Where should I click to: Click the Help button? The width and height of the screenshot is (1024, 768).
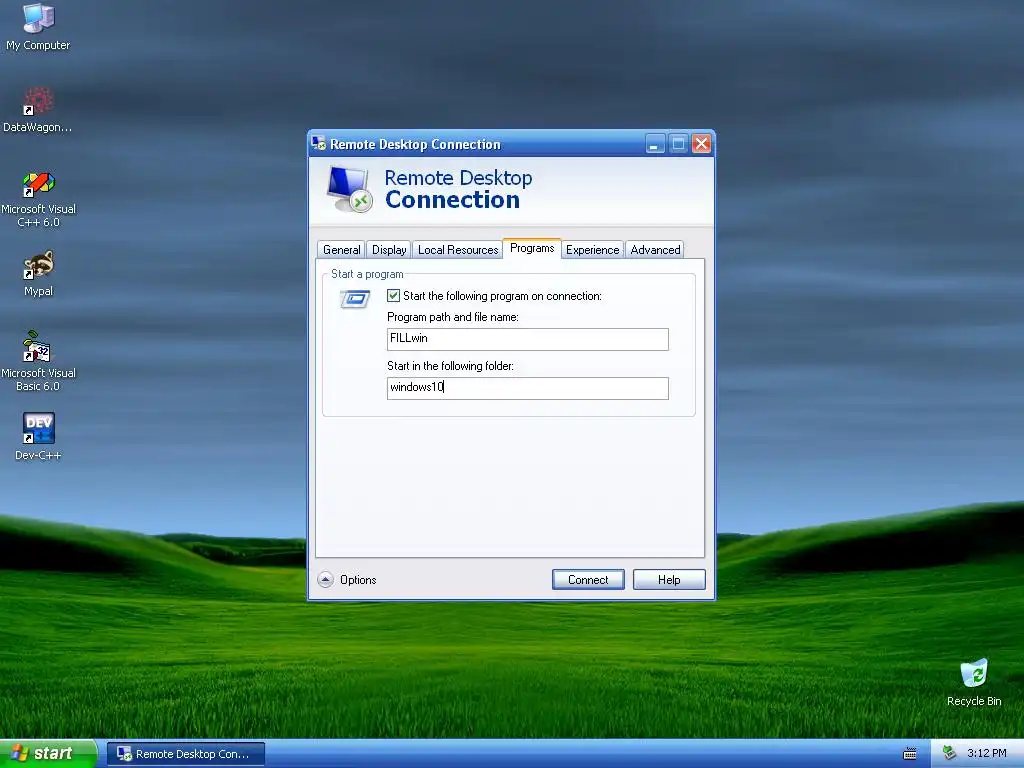(669, 580)
